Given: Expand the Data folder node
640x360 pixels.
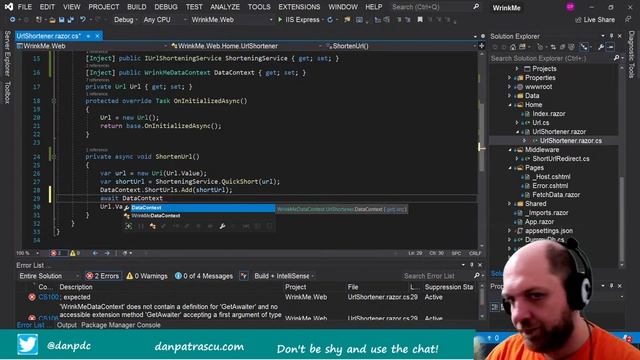Looking at the screenshot, I should tap(509, 96).
